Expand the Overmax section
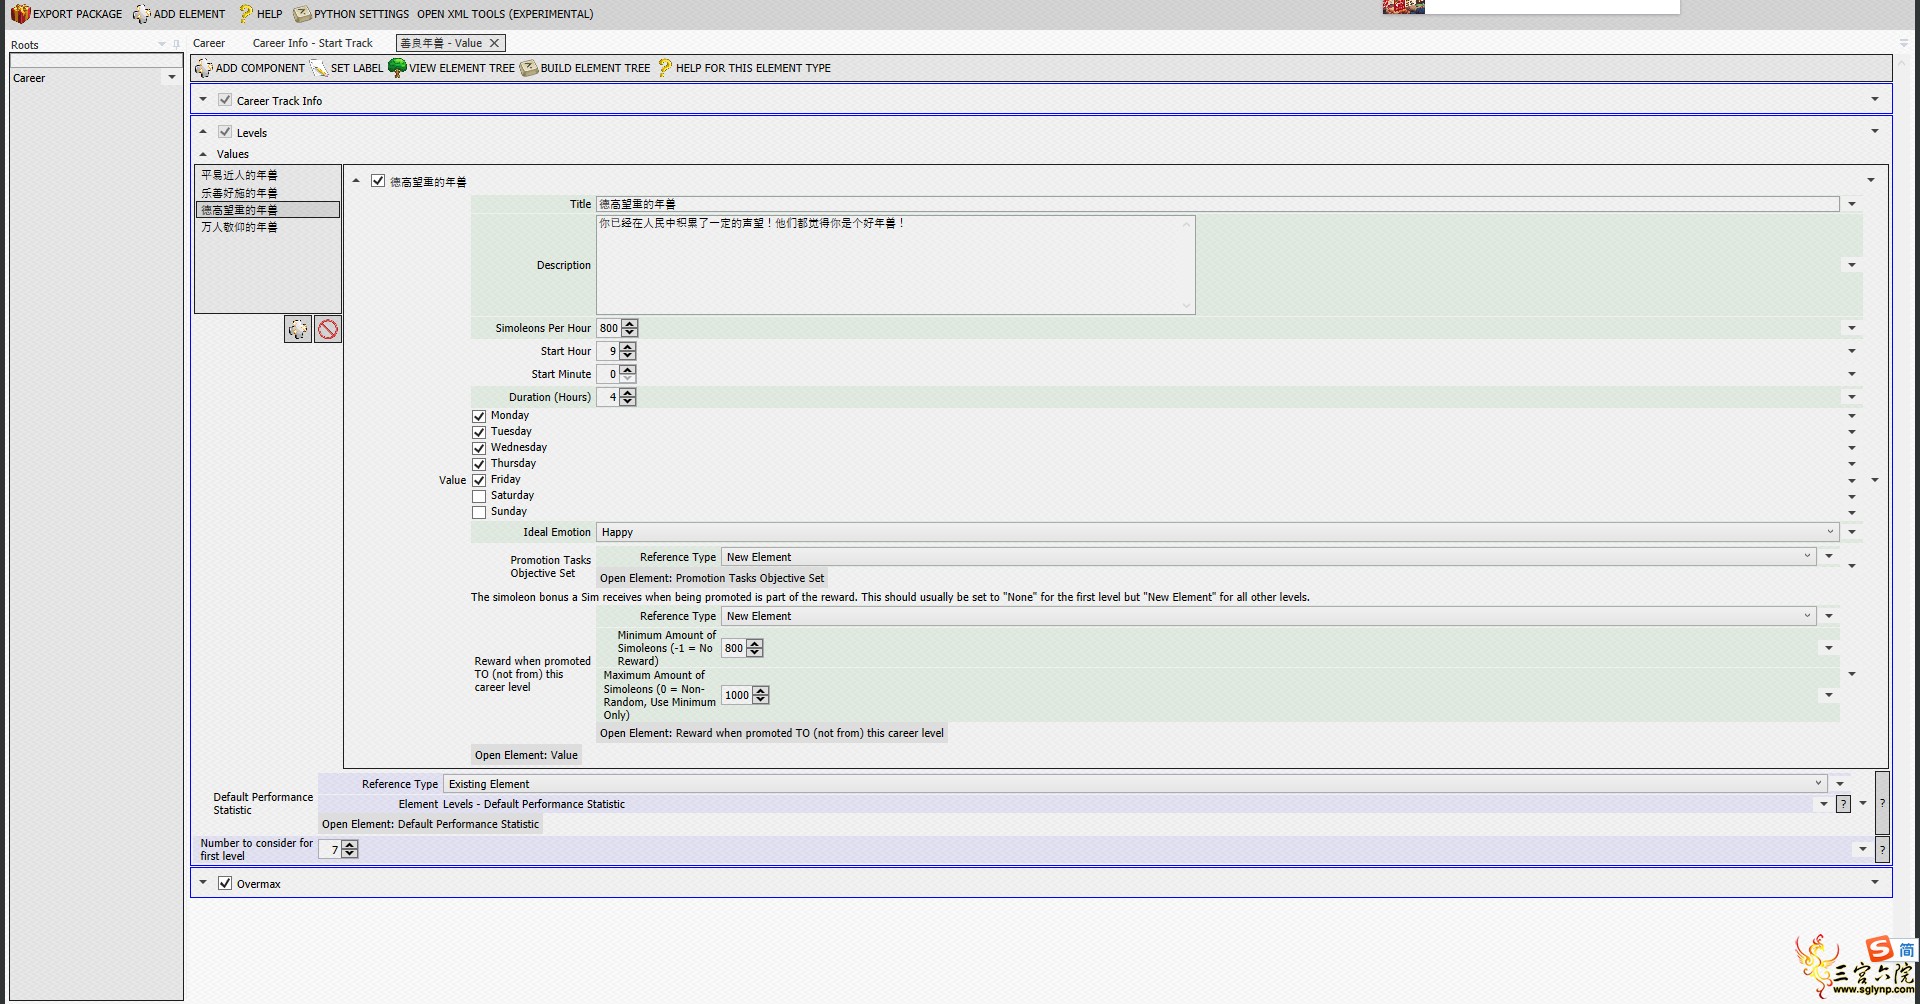The image size is (1920, 1004). click(203, 883)
